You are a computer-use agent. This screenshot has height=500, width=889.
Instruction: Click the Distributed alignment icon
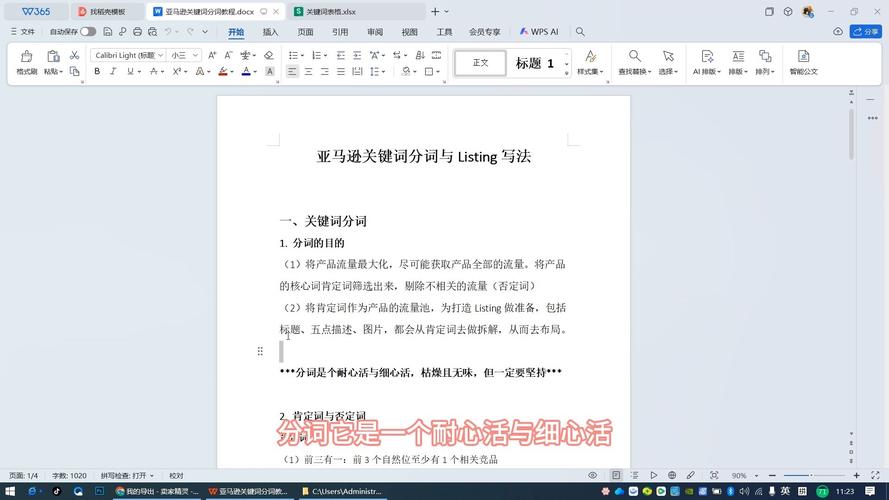point(357,71)
